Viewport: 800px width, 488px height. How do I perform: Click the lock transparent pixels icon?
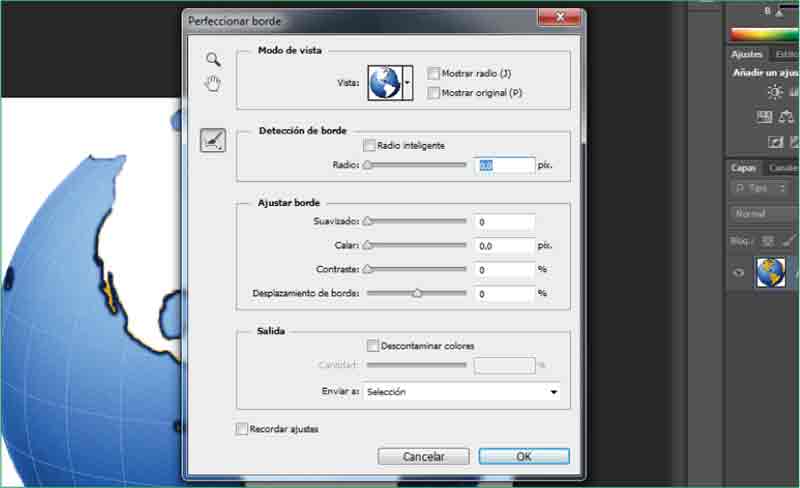click(x=767, y=241)
